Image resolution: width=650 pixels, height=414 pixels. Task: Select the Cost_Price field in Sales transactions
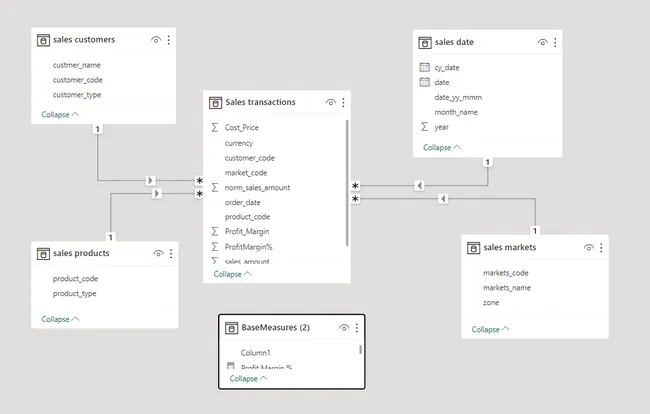(242, 128)
